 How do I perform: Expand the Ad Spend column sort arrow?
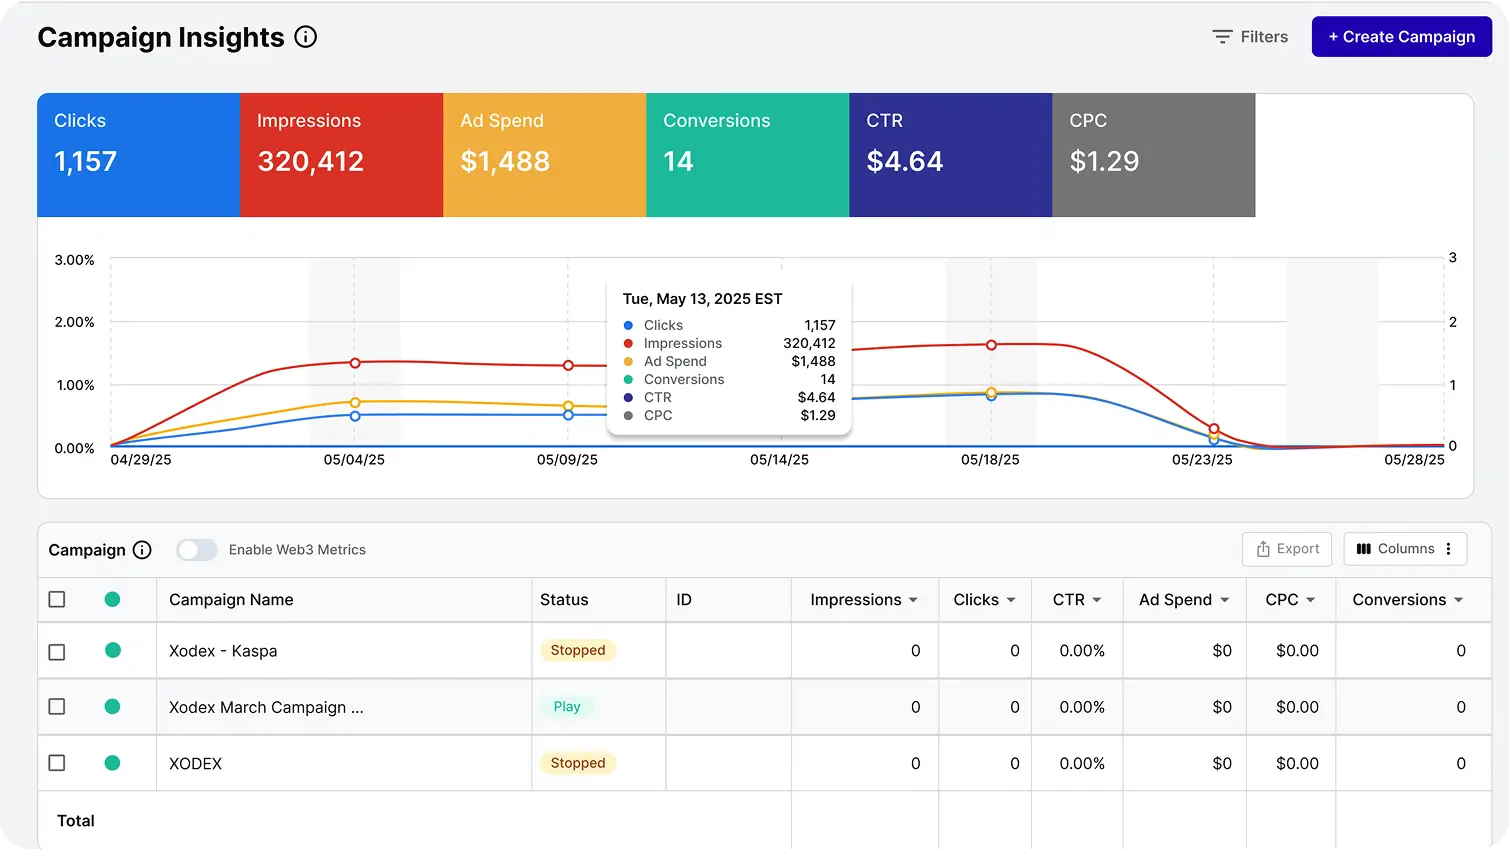pos(1225,600)
